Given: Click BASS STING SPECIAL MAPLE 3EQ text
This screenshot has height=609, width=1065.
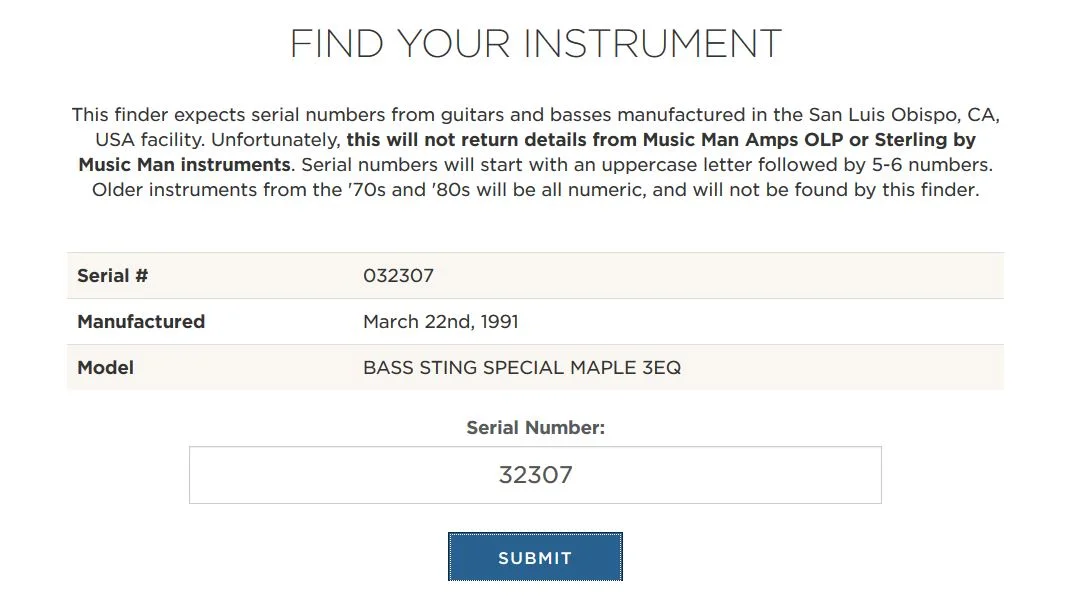Looking at the screenshot, I should pos(522,367).
